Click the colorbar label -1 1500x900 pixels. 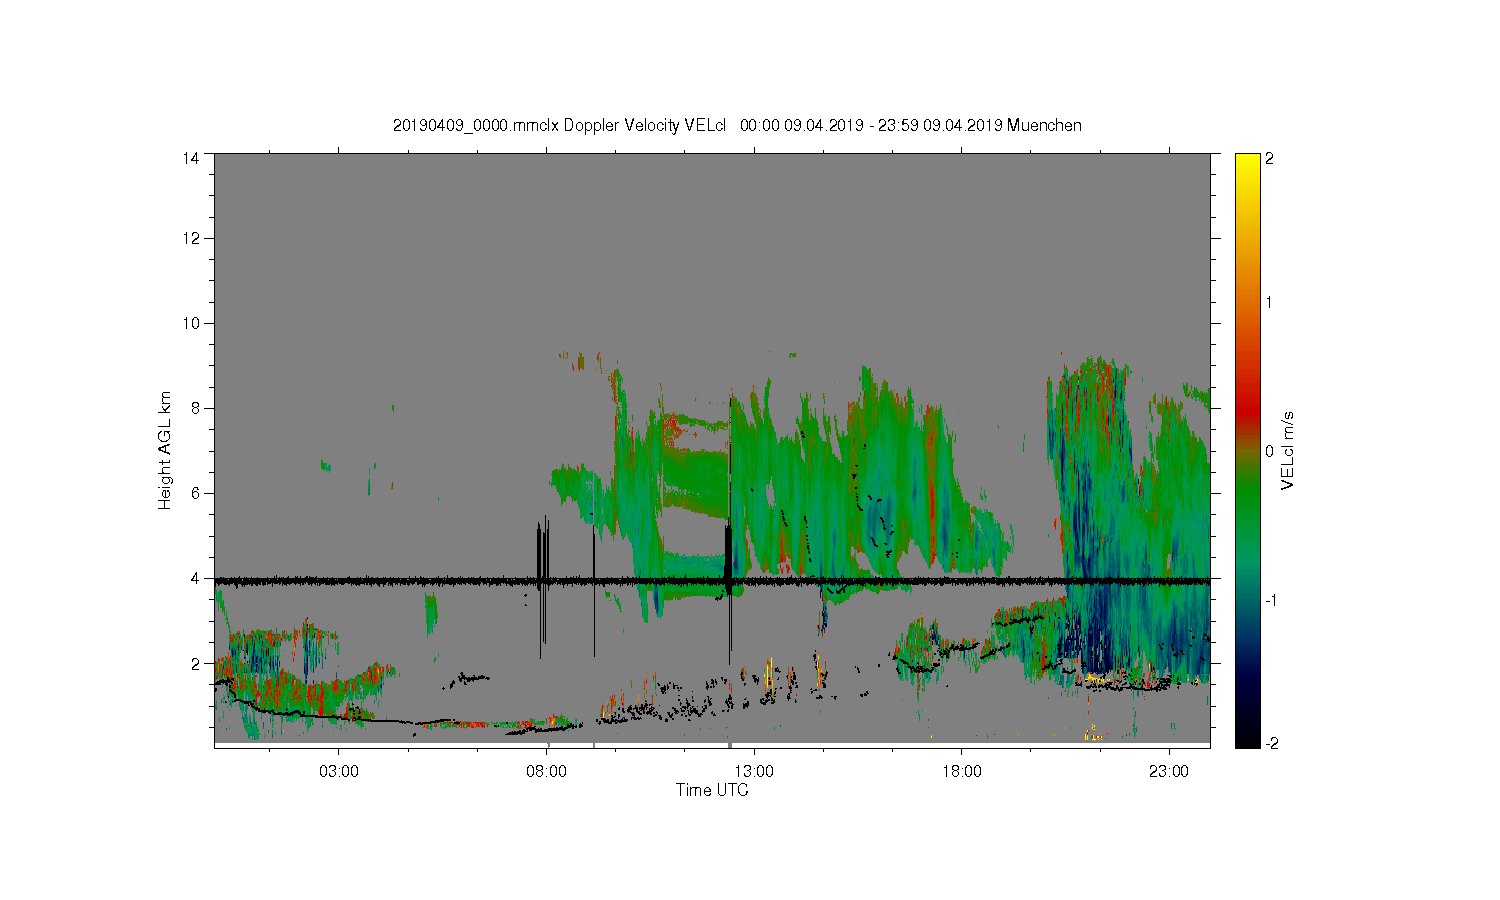coord(1272,600)
